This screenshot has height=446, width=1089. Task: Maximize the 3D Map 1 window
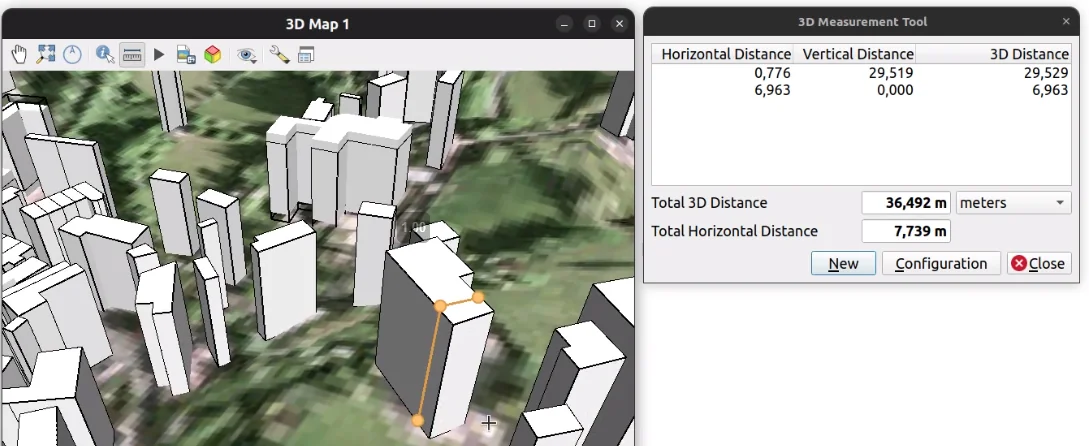point(592,24)
